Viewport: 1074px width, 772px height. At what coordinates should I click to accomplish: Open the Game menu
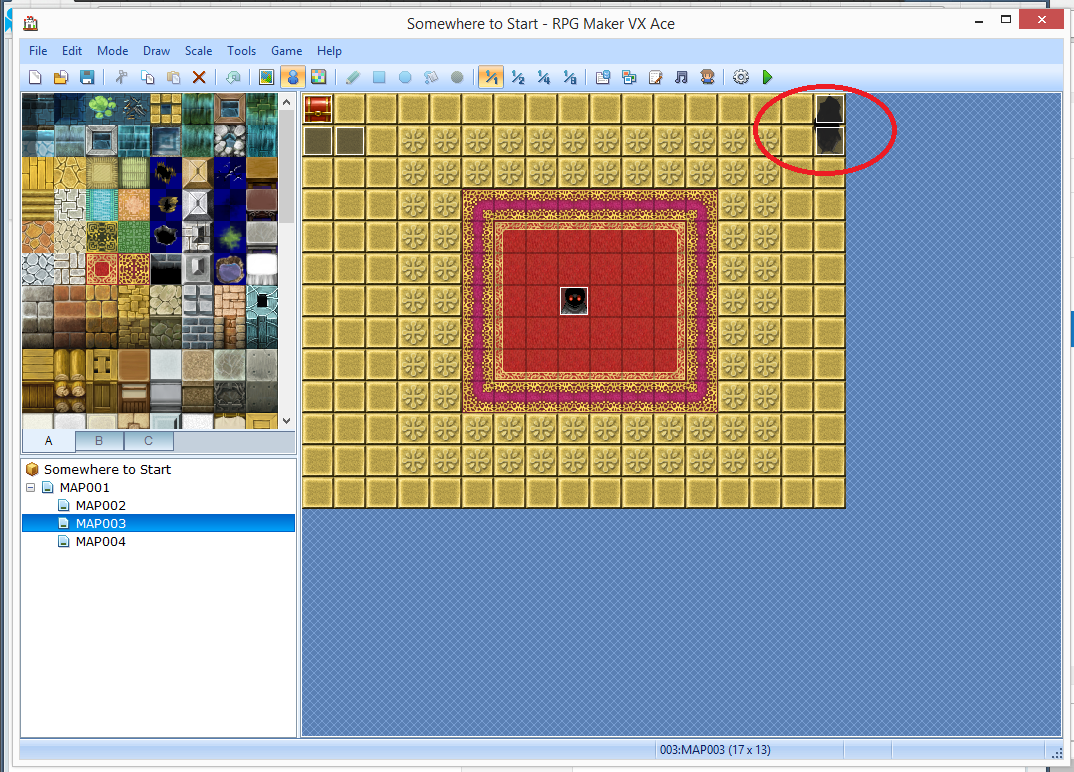coord(286,51)
